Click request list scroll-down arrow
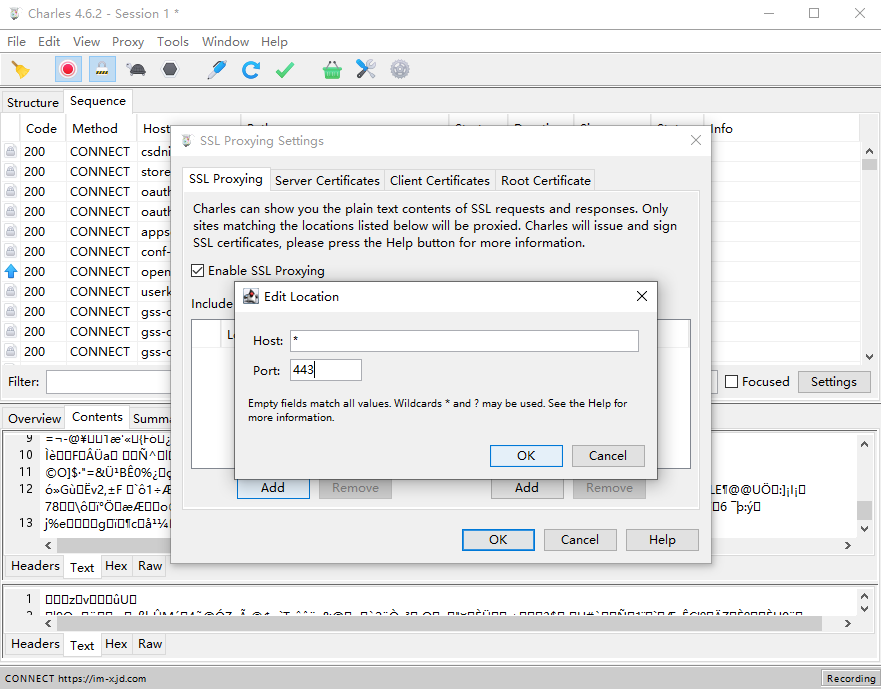Image resolution: width=881 pixels, height=689 pixels. (x=869, y=356)
